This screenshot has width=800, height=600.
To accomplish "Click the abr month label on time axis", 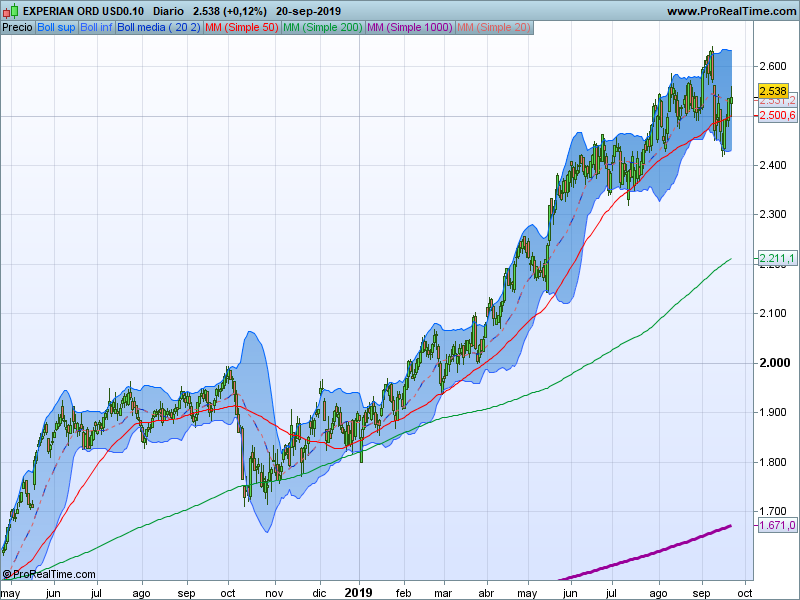I will coord(486,593).
